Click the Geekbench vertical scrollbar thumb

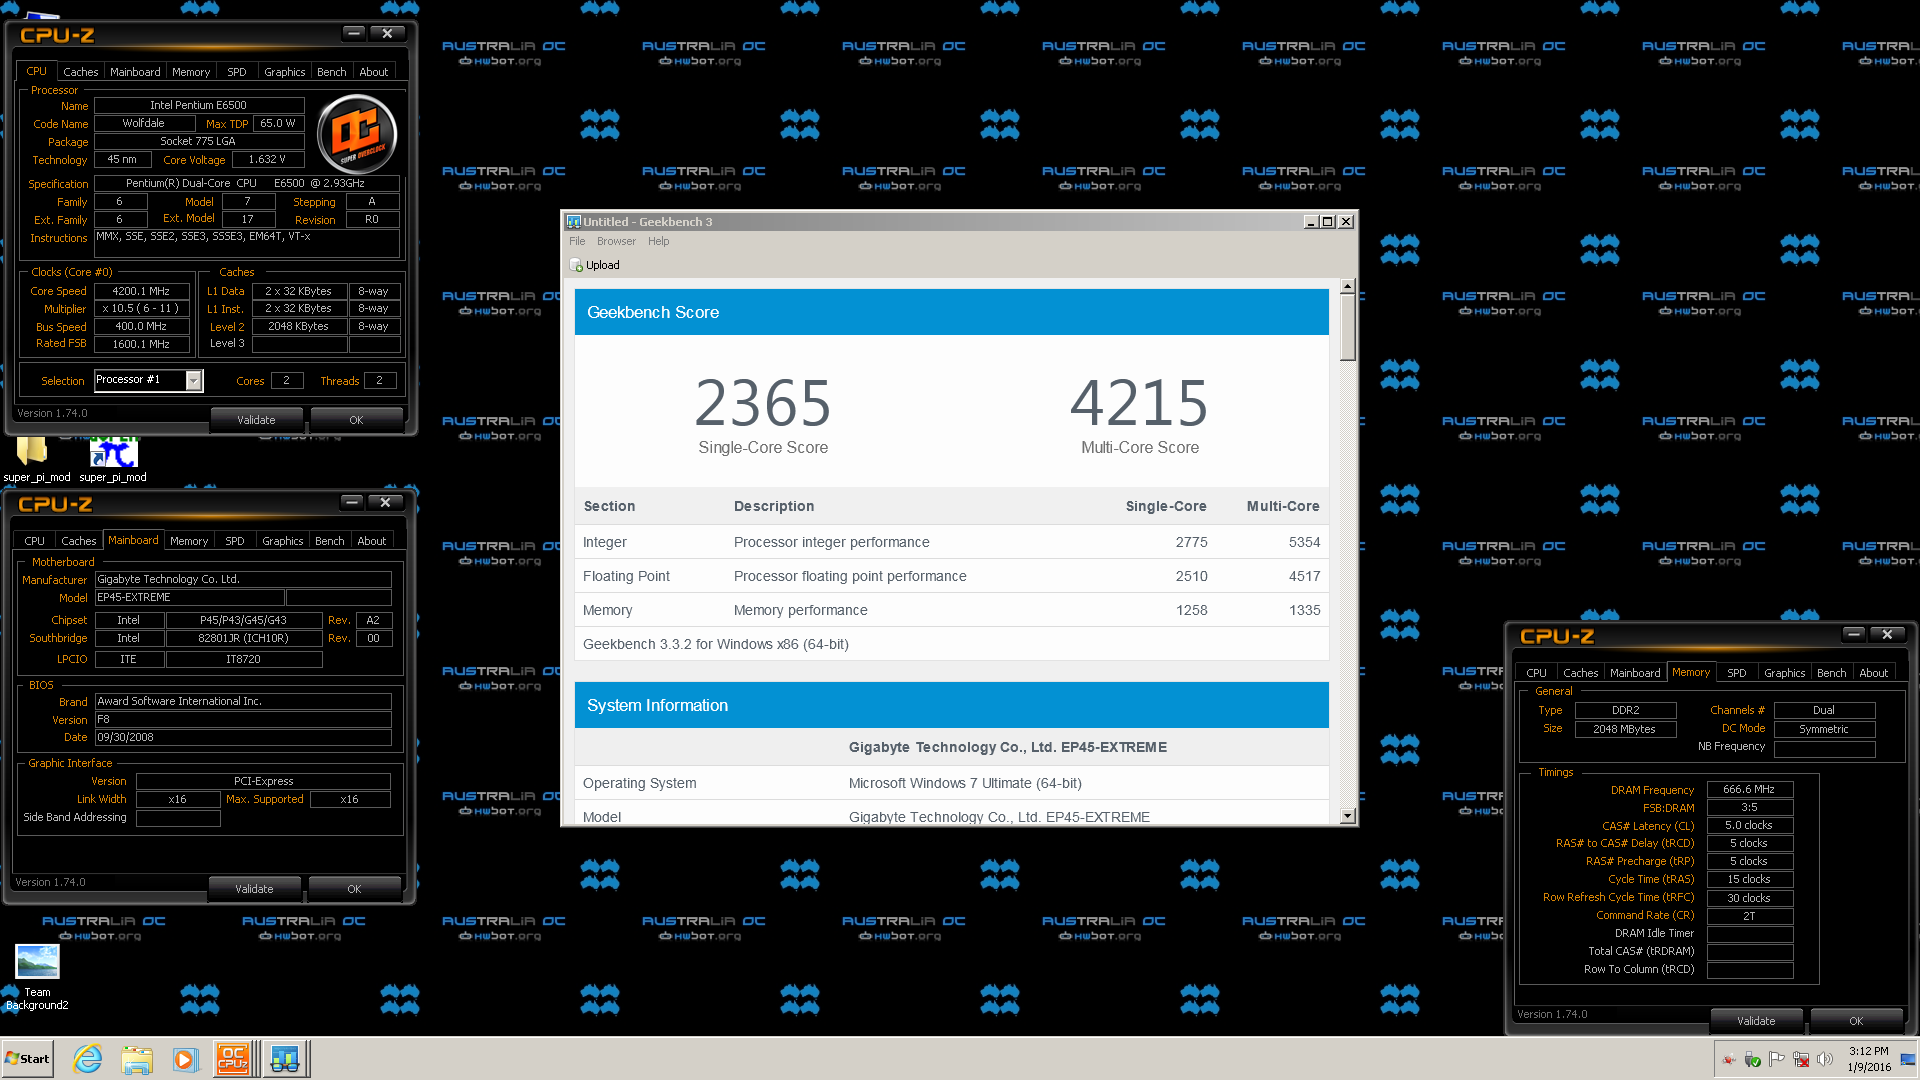(x=1347, y=328)
